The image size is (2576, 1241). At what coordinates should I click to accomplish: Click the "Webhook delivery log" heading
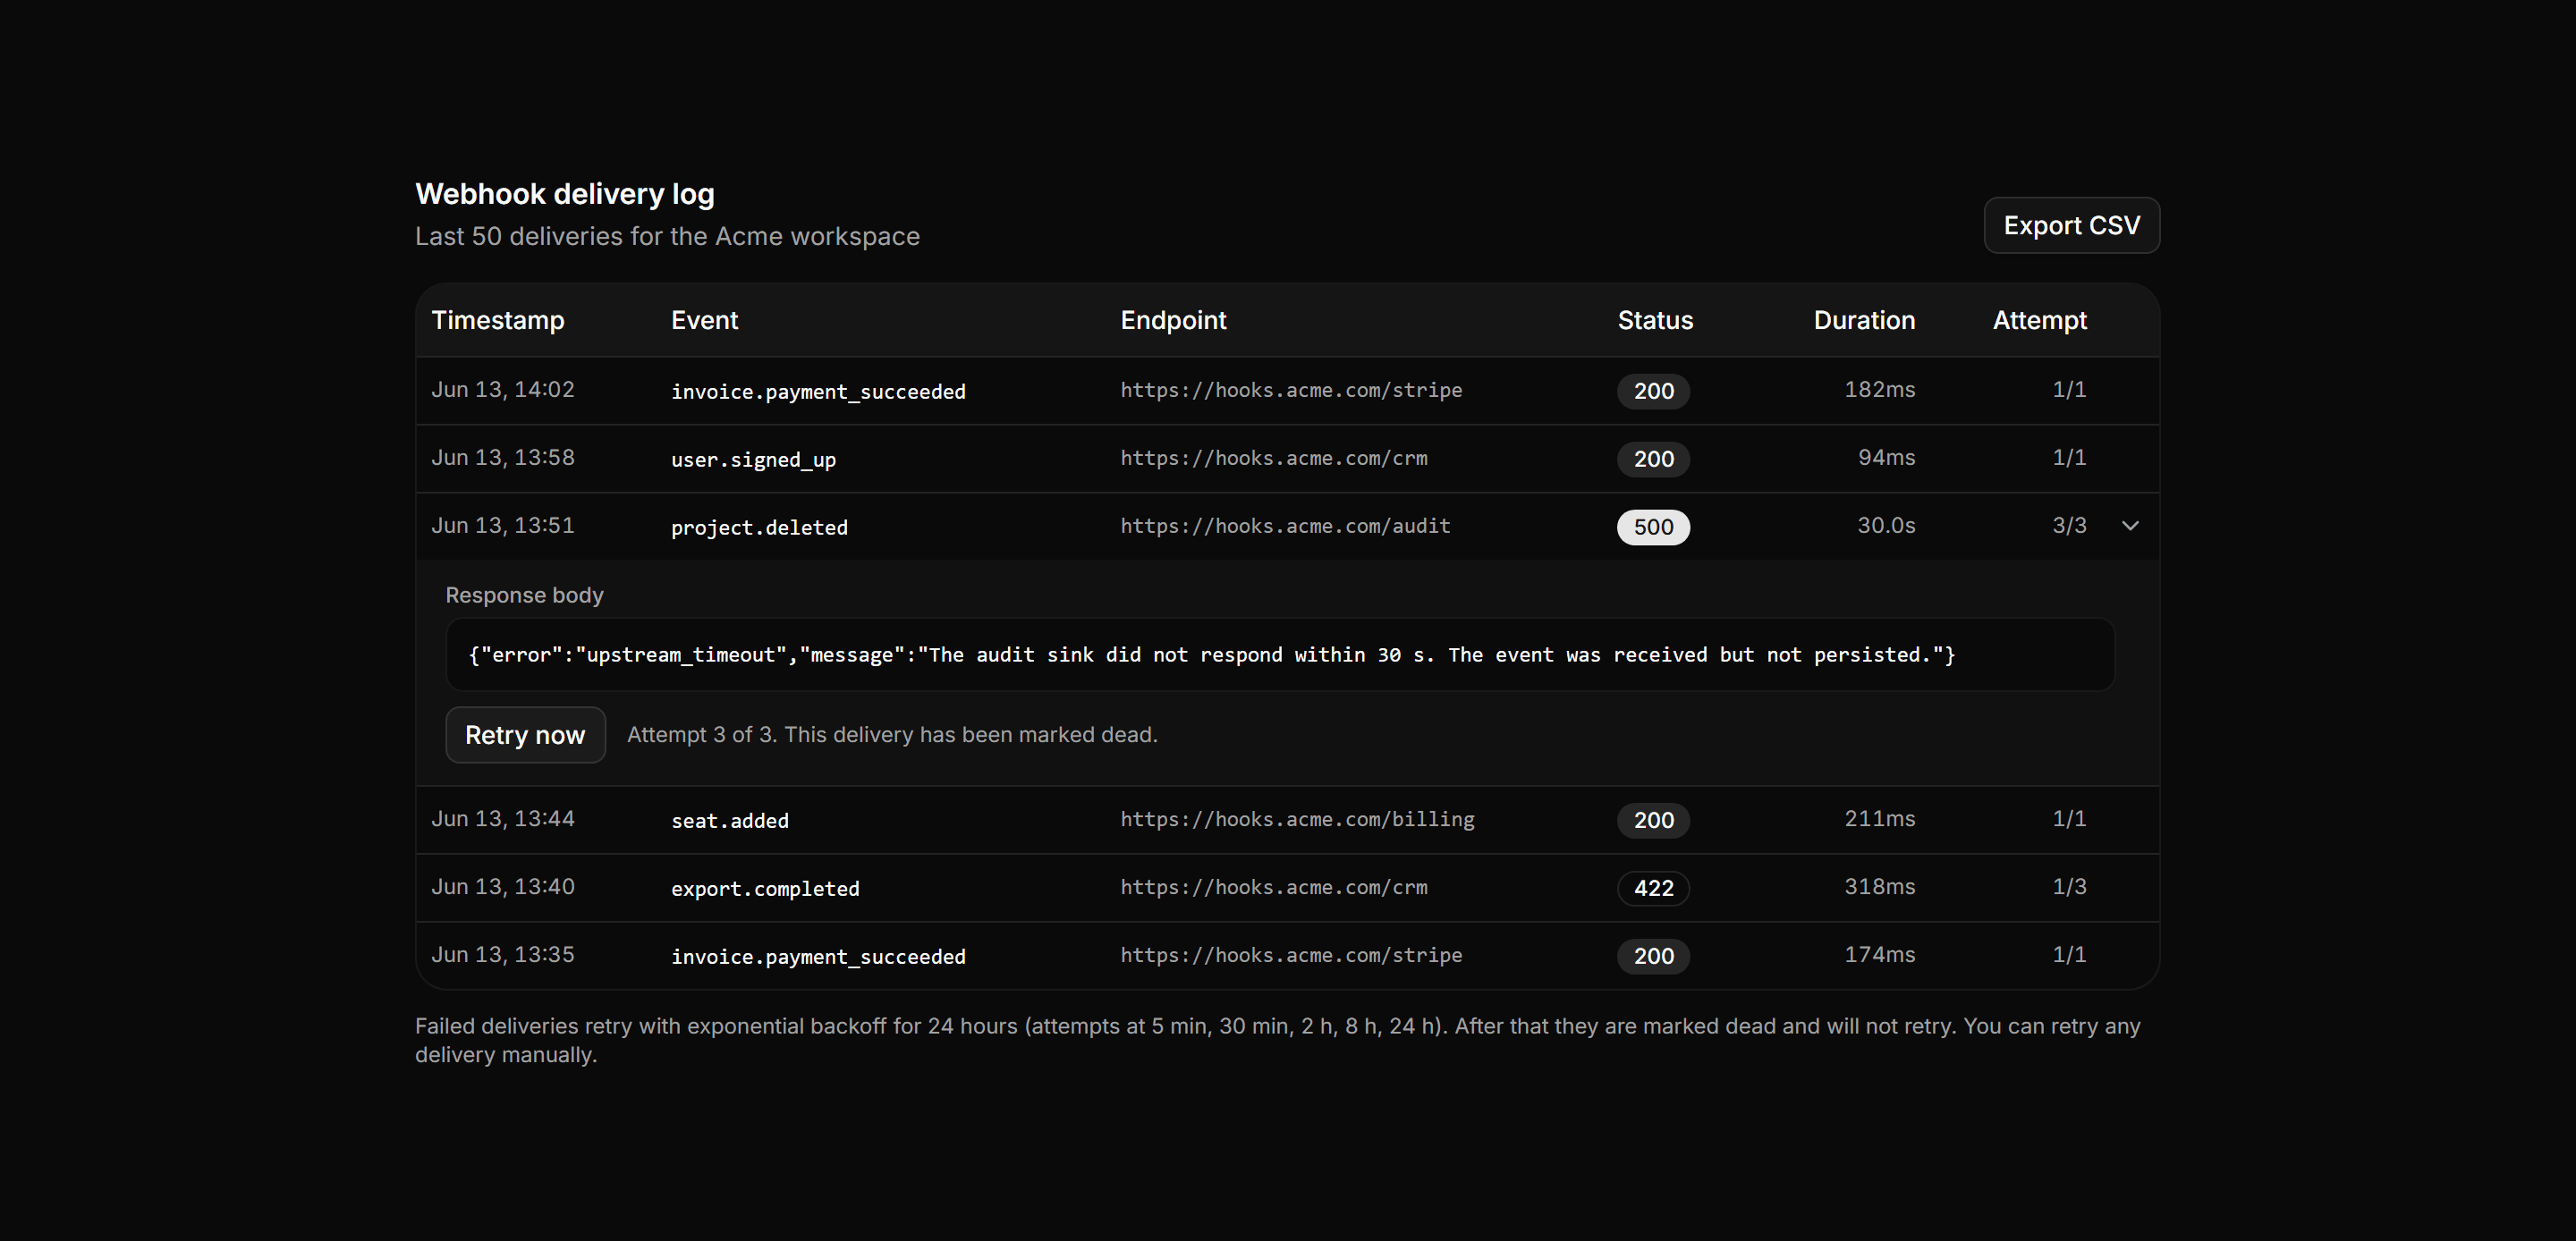[565, 194]
